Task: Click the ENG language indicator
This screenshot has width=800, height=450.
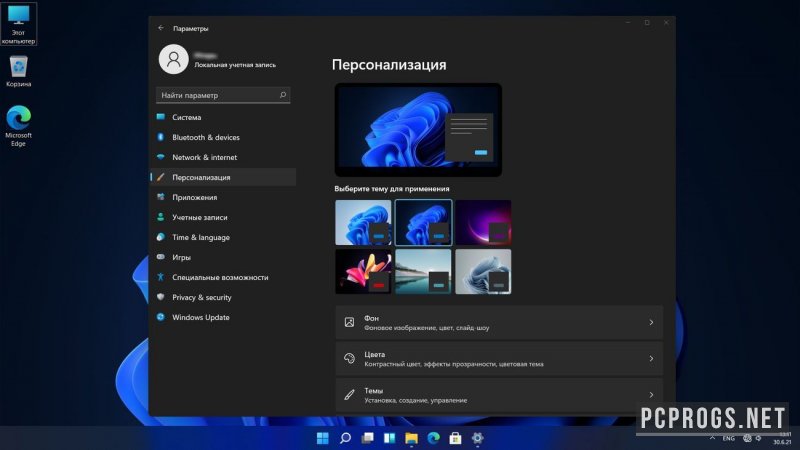Action: [x=729, y=438]
